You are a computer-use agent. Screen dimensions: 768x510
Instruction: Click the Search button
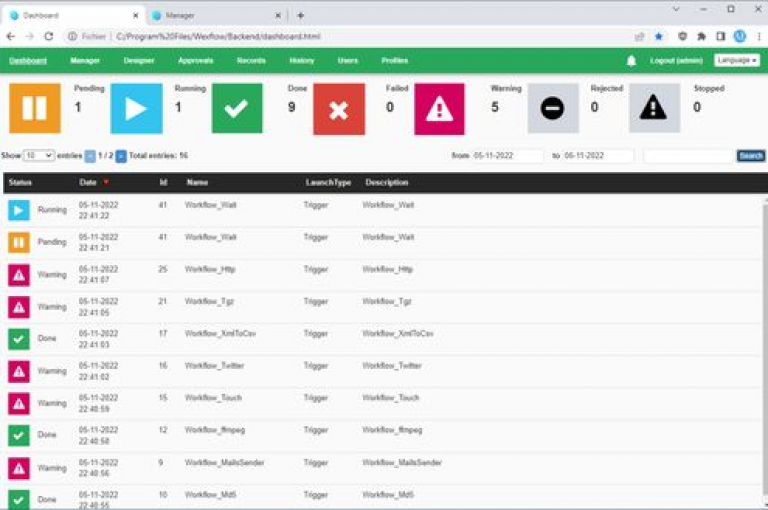point(750,156)
